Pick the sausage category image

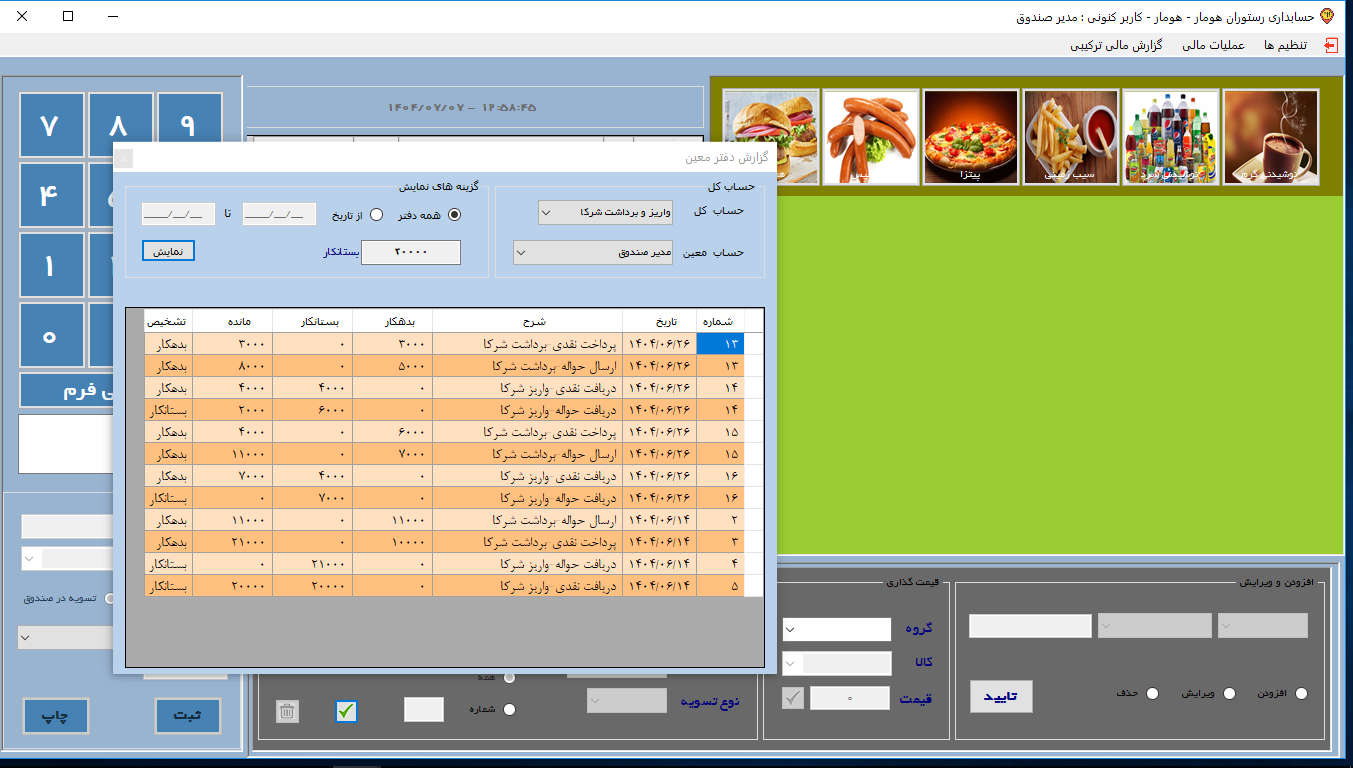[870, 137]
